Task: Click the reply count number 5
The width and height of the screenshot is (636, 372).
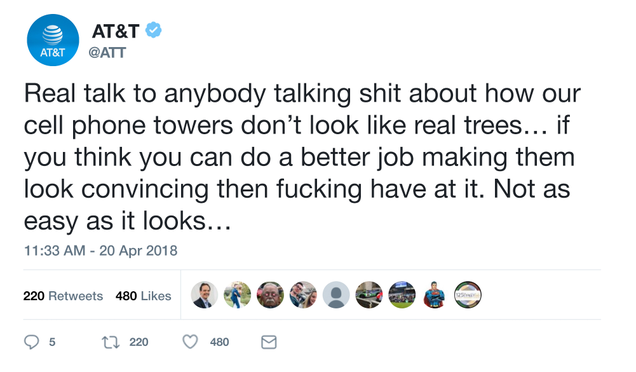Action: tap(52, 342)
